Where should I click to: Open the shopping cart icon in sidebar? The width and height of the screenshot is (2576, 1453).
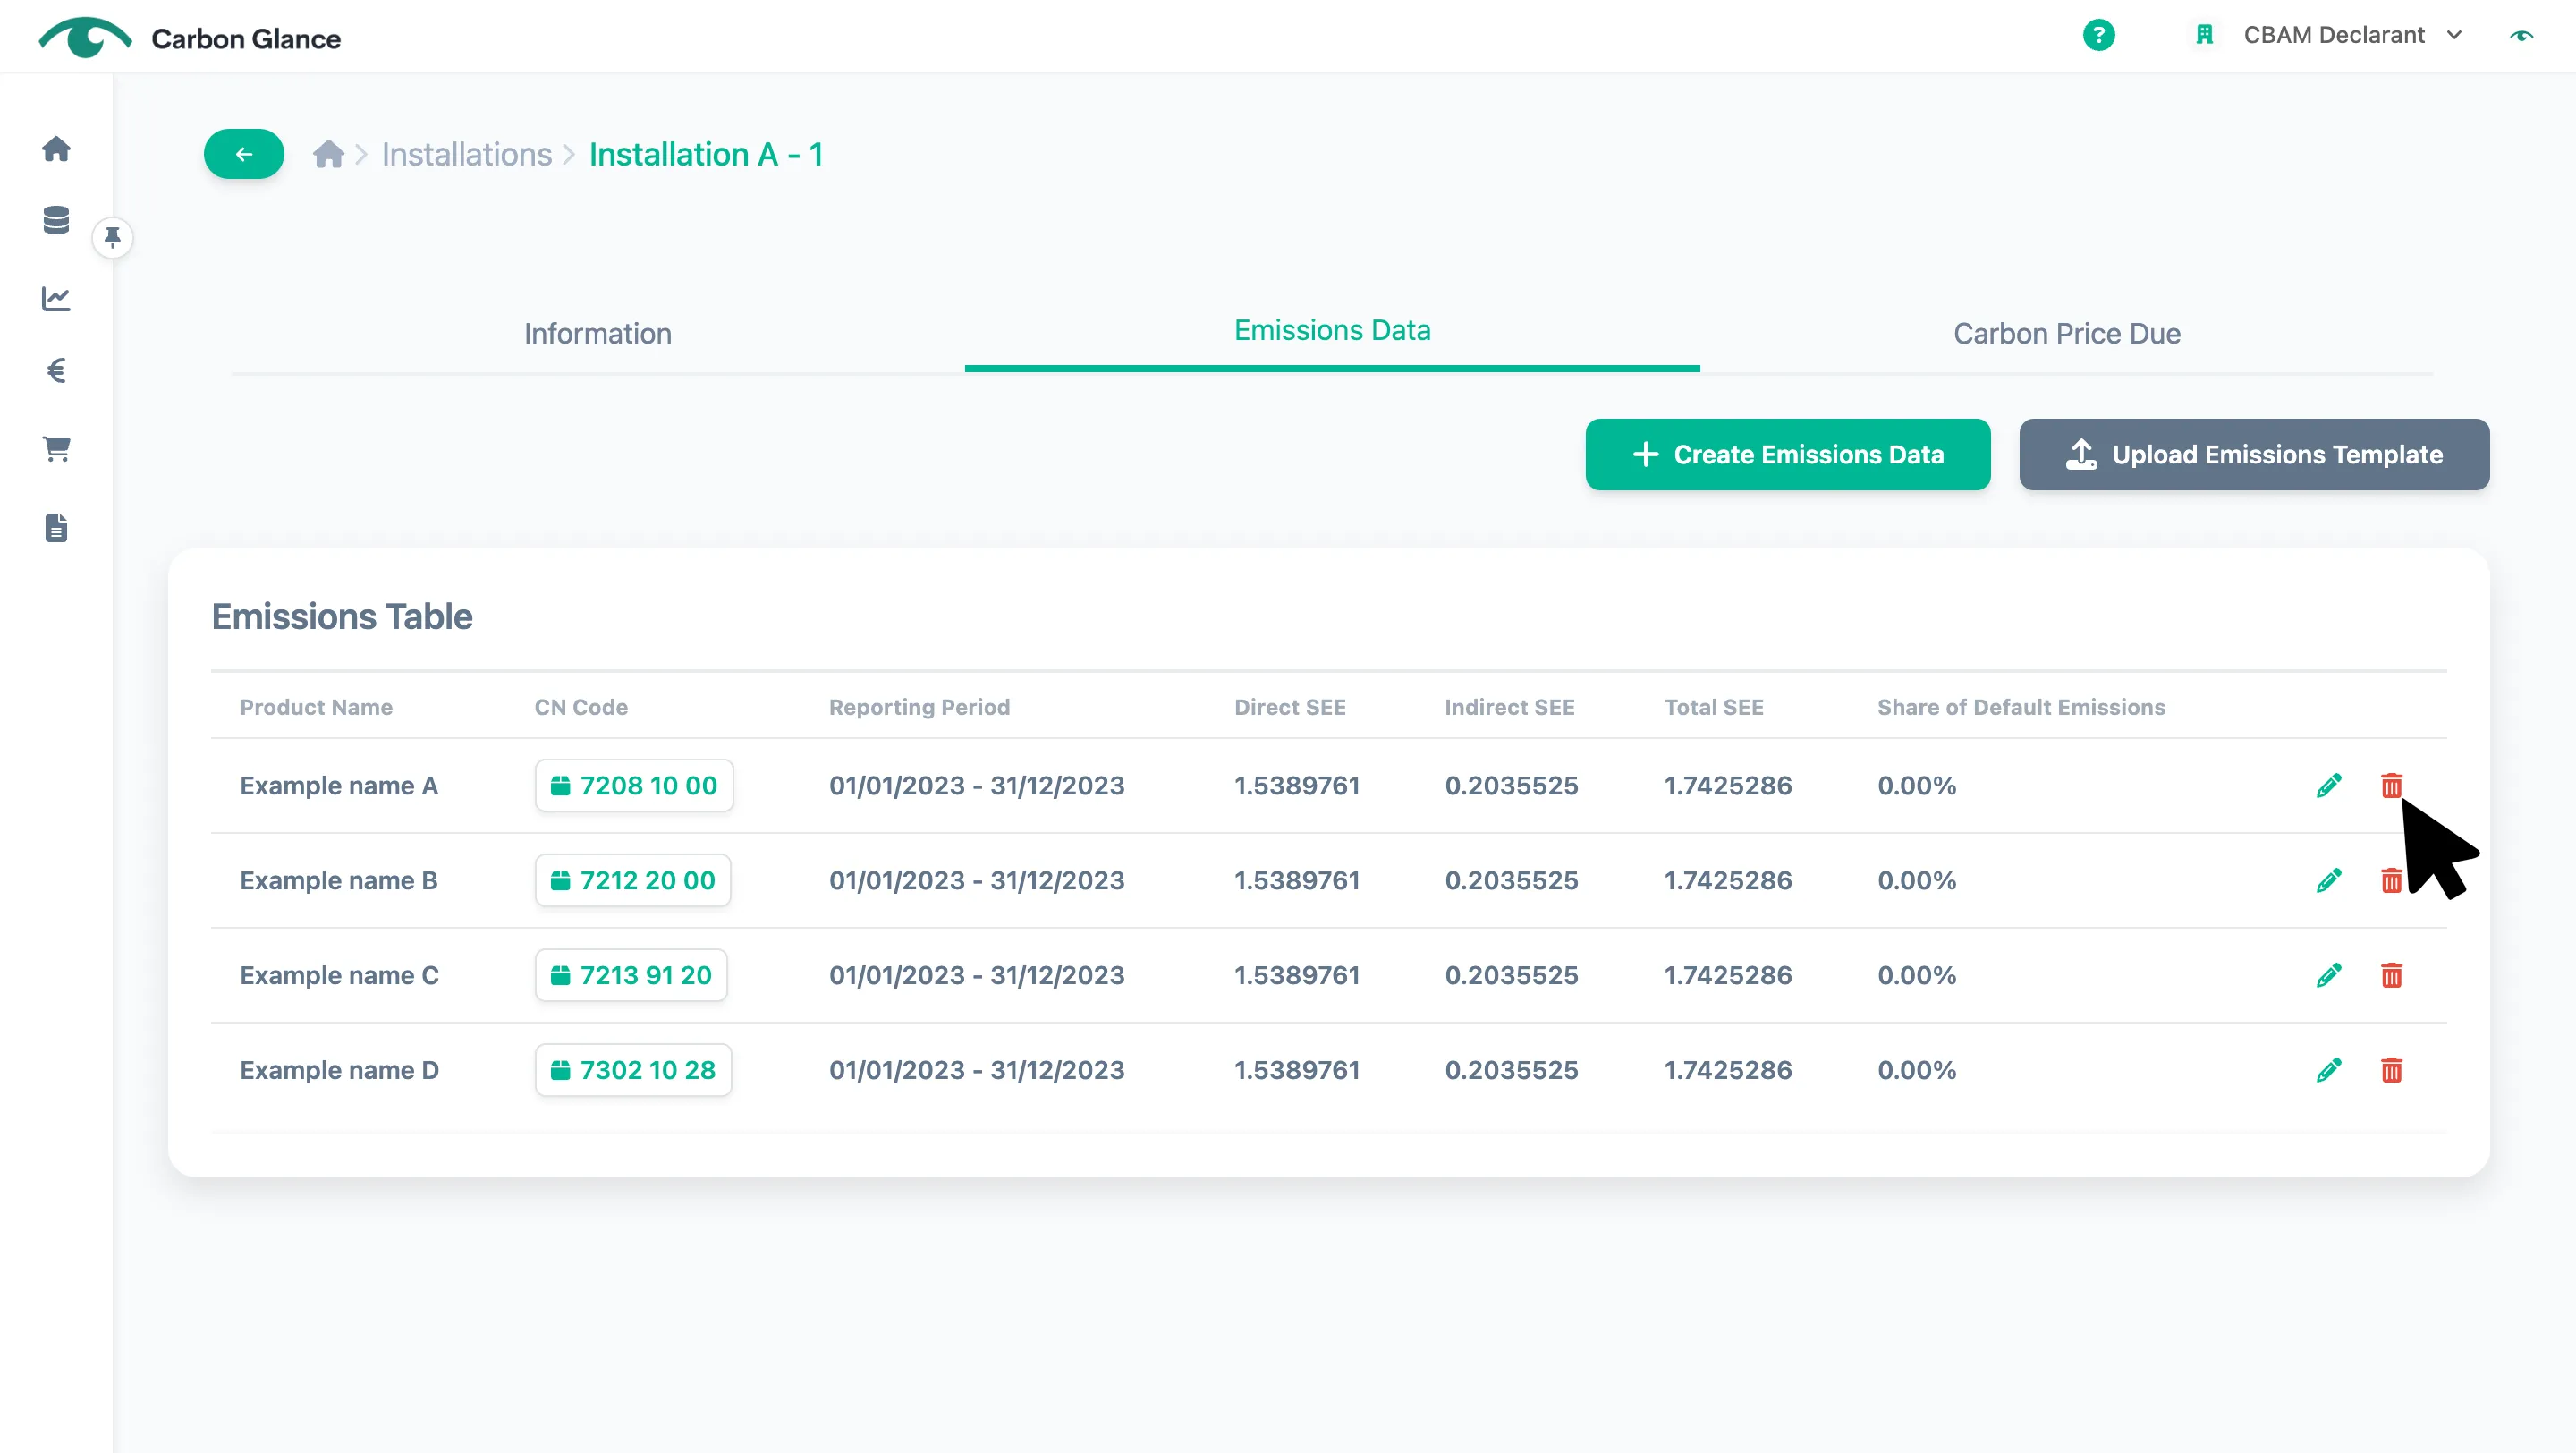click(x=56, y=449)
